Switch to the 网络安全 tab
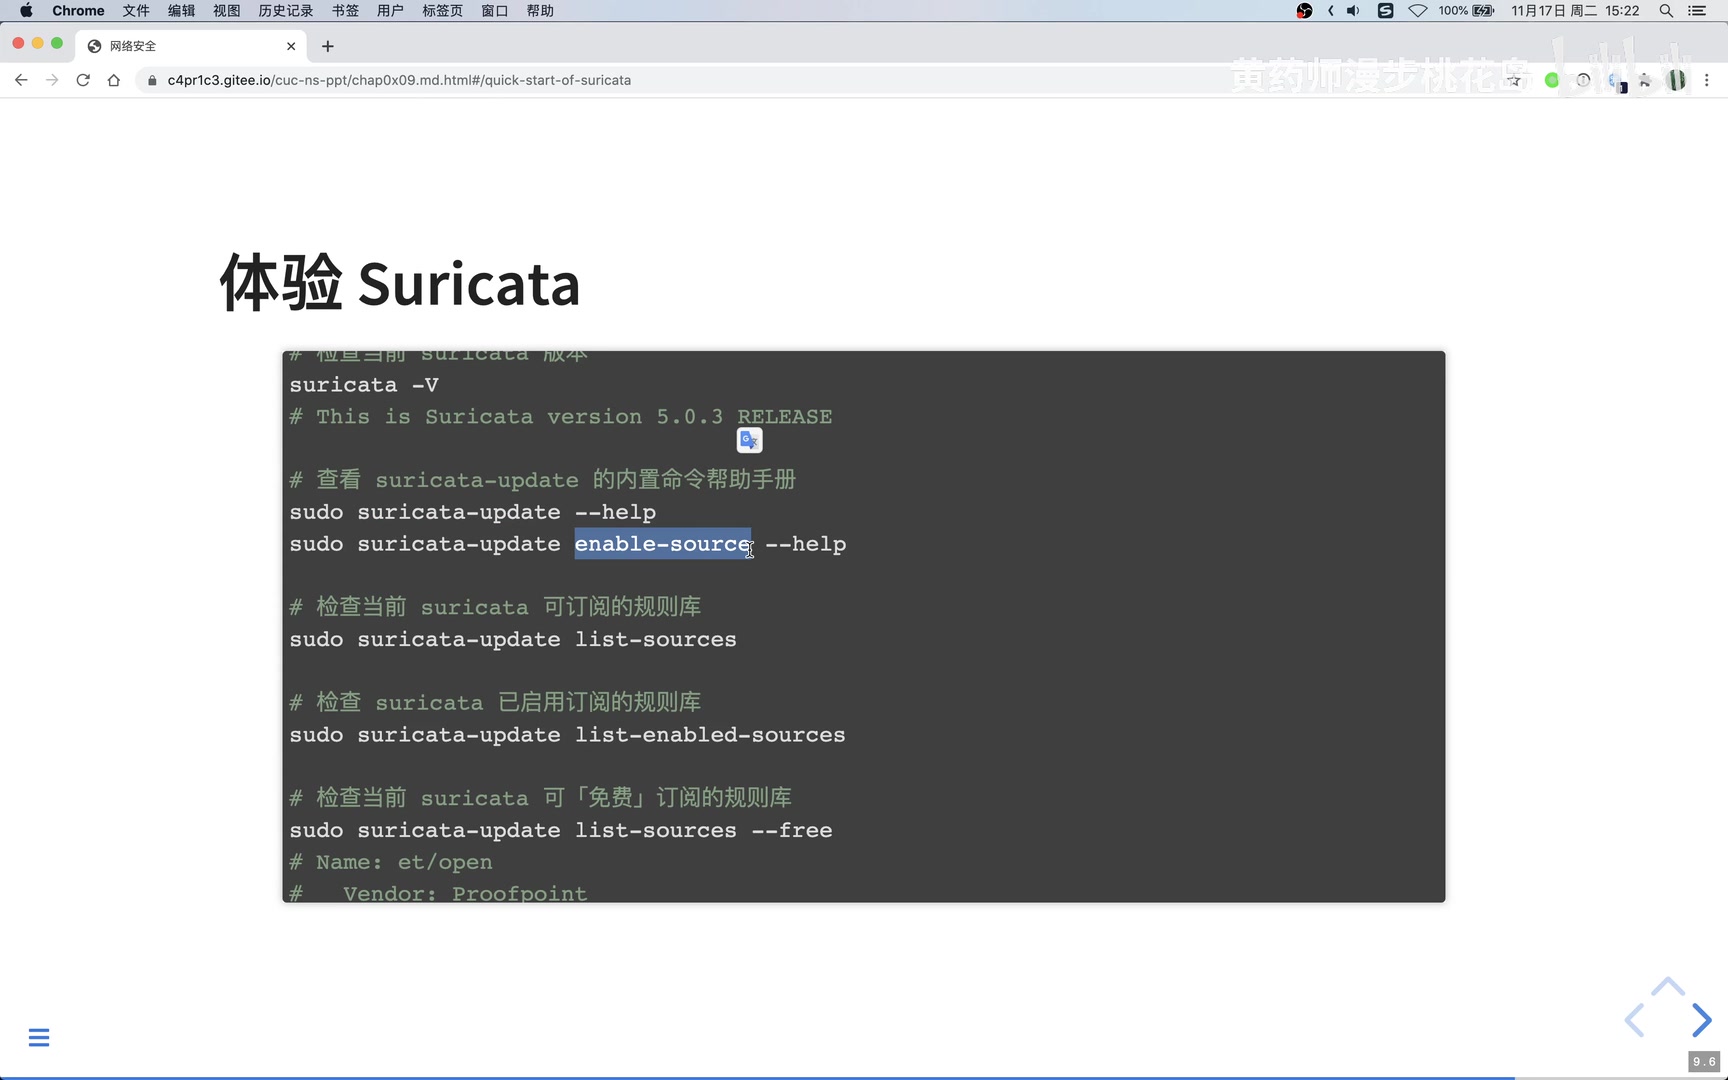 [190, 46]
